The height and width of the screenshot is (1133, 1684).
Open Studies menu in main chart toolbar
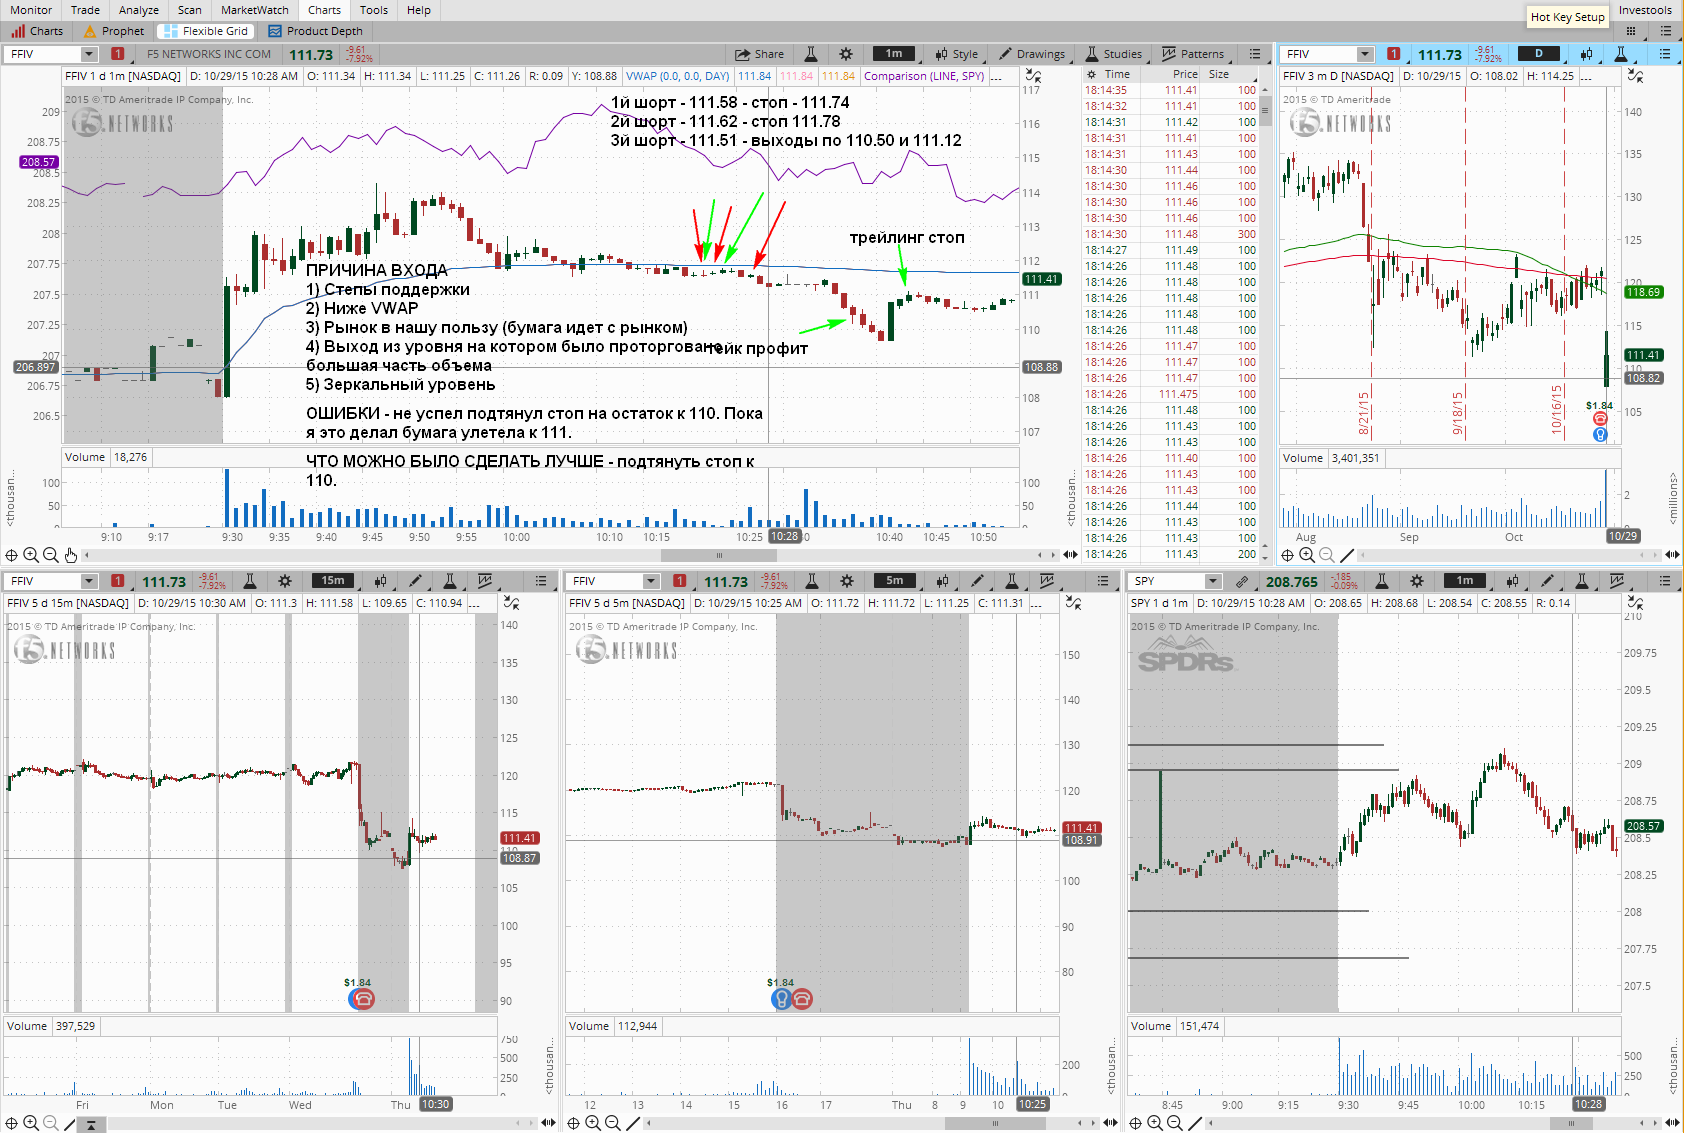1112,54
